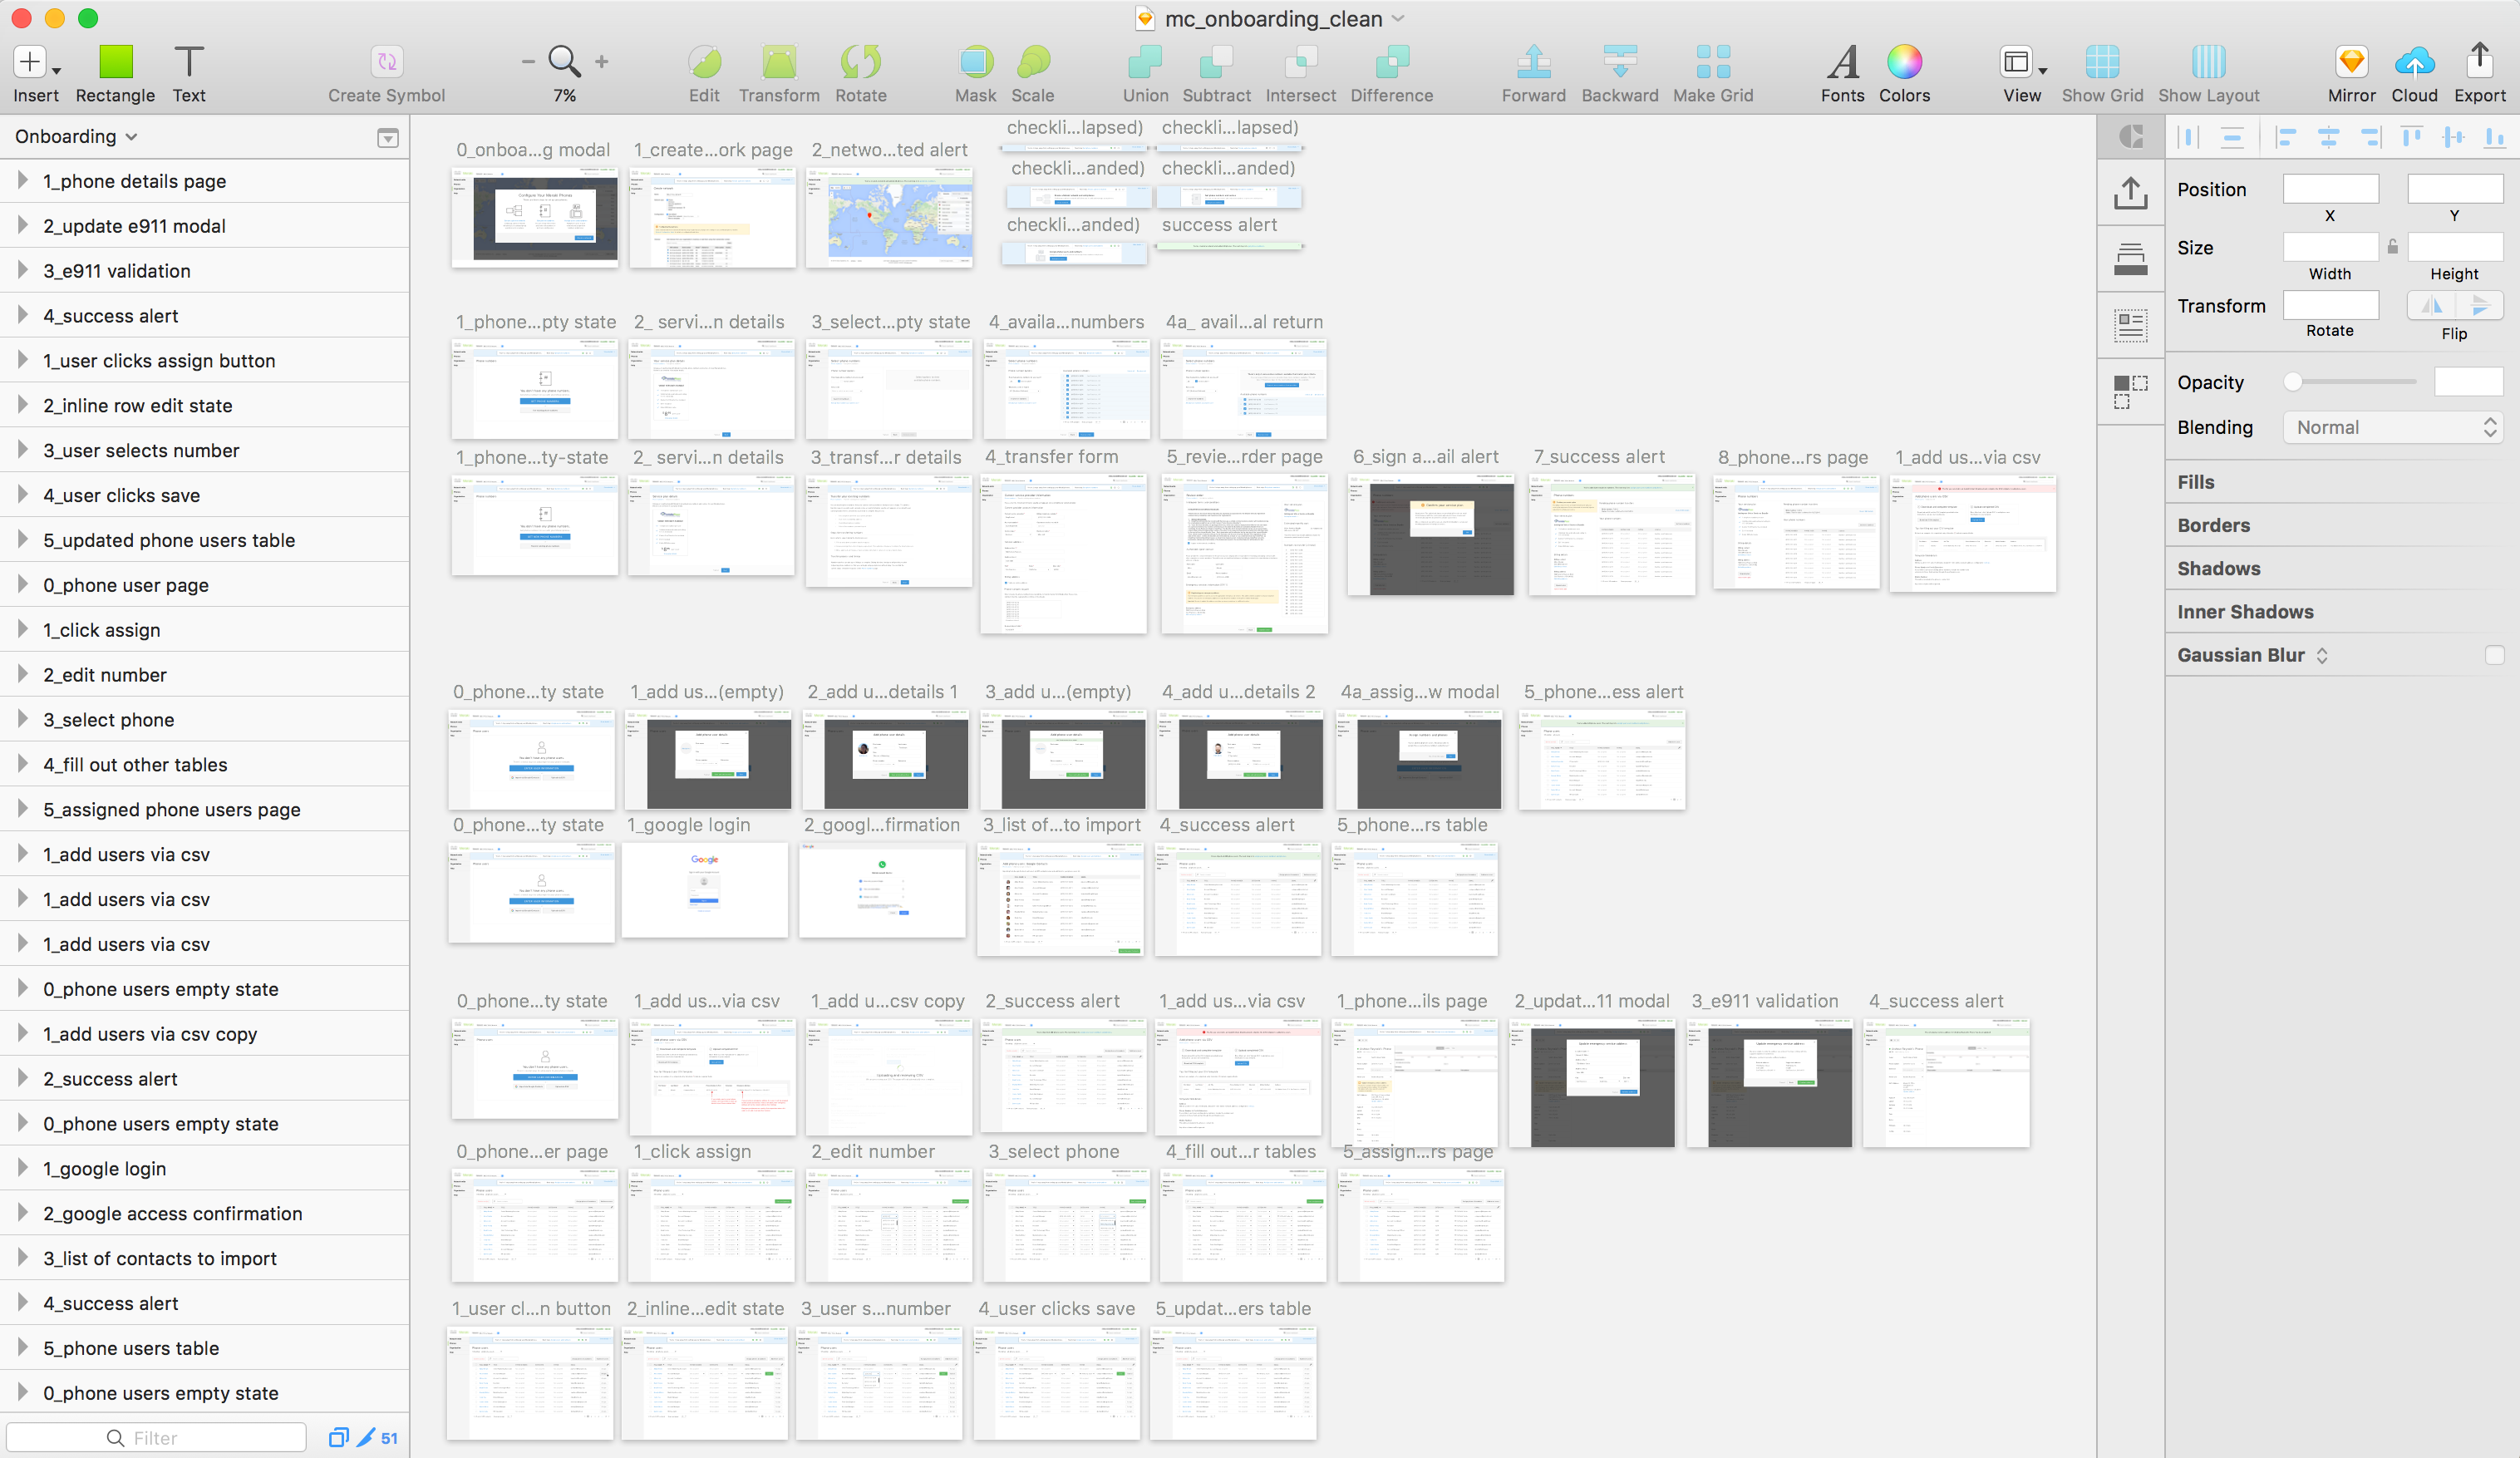This screenshot has height=1458, width=2520.
Task: Click the Make Grid toolbar icon
Action: (x=1712, y=62)
